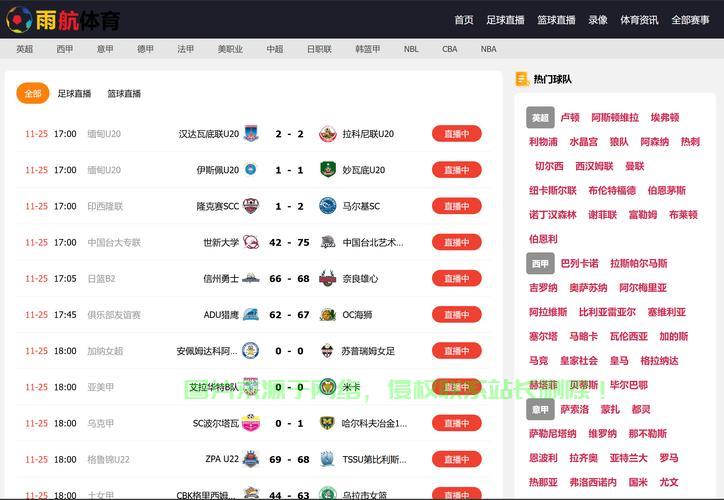This screenshot has width=724, height=500.
Task: Click the 中国台北艺术 team logo
Action: point(328,242)
